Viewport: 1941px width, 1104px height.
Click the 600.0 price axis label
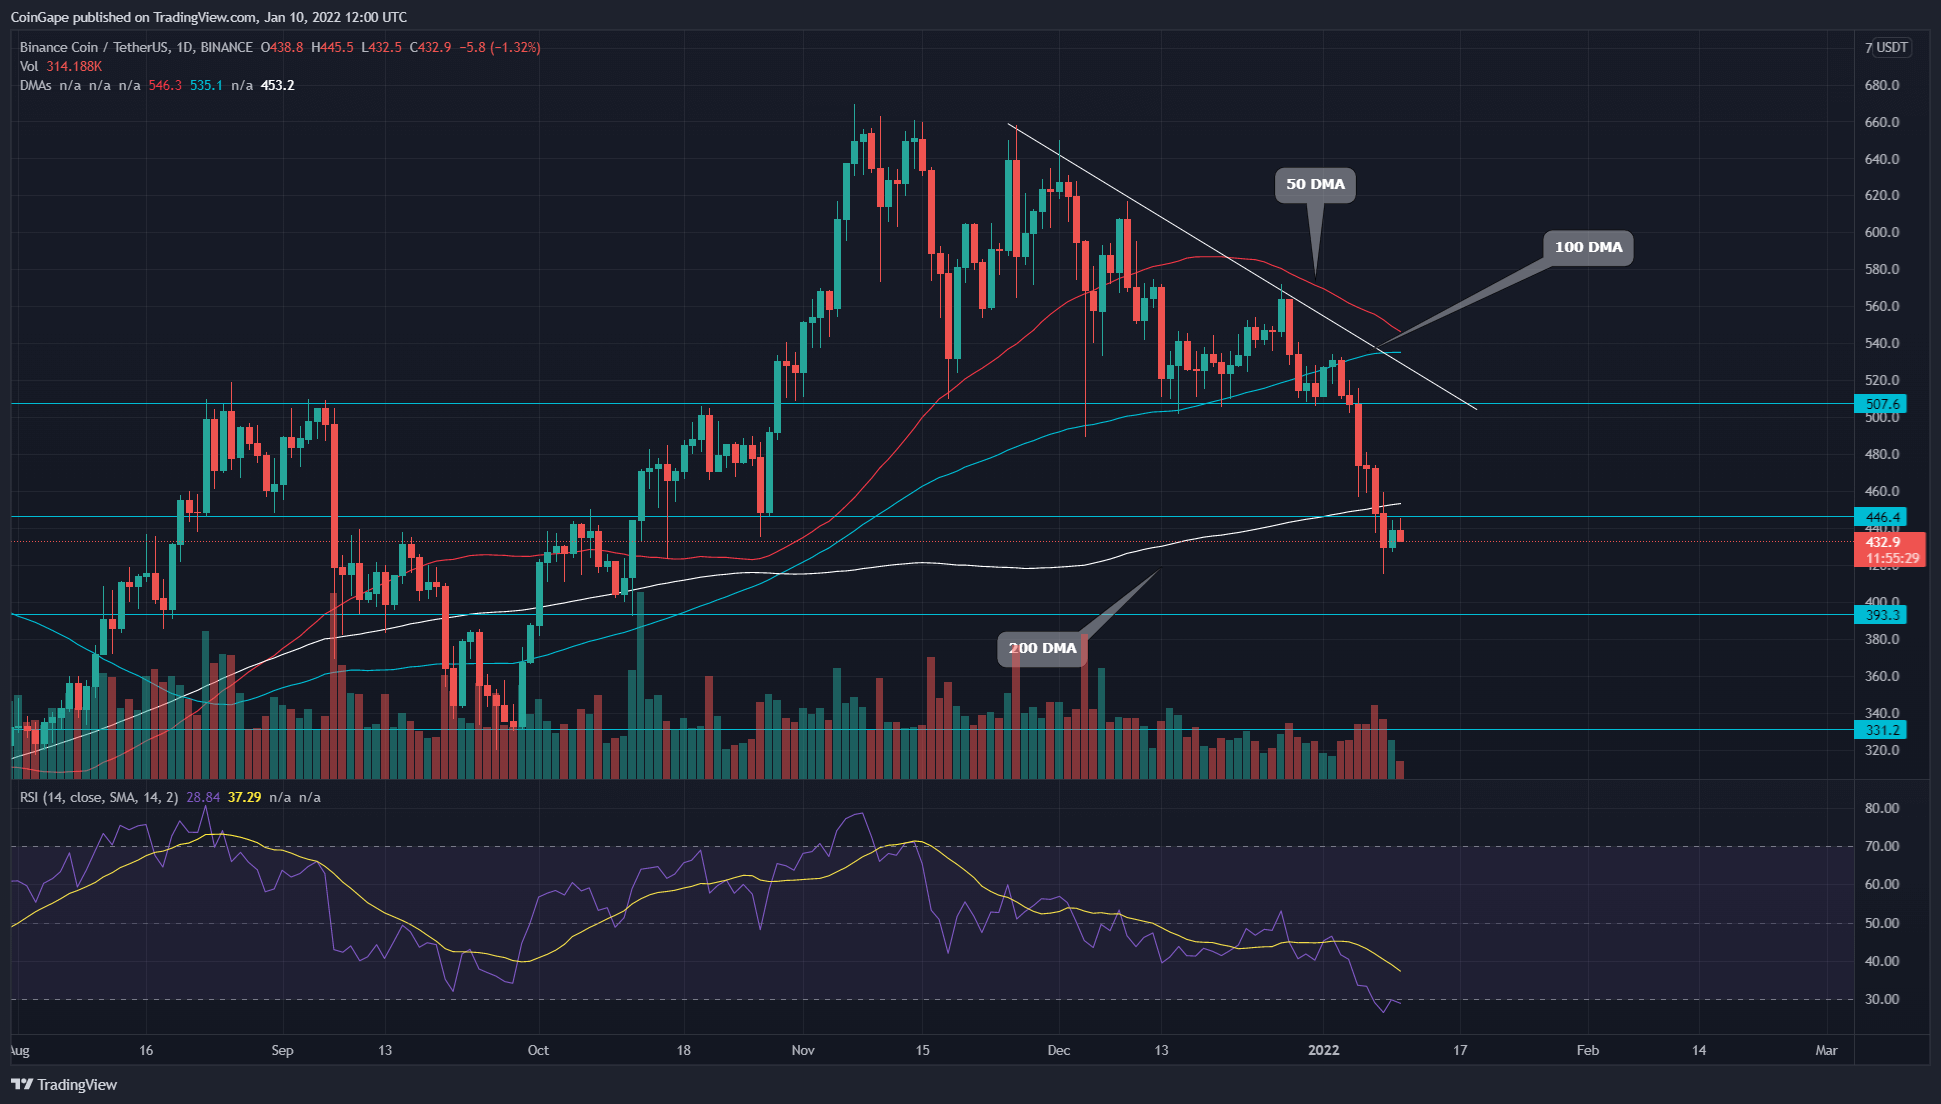[1882, 232]
